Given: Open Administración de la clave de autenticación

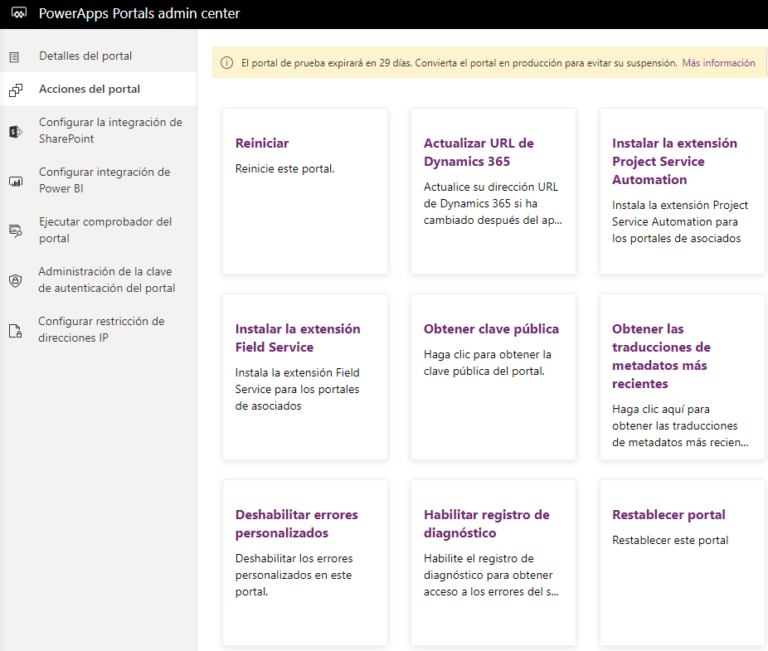Looking at the screenshot, I should click(98, 280).
